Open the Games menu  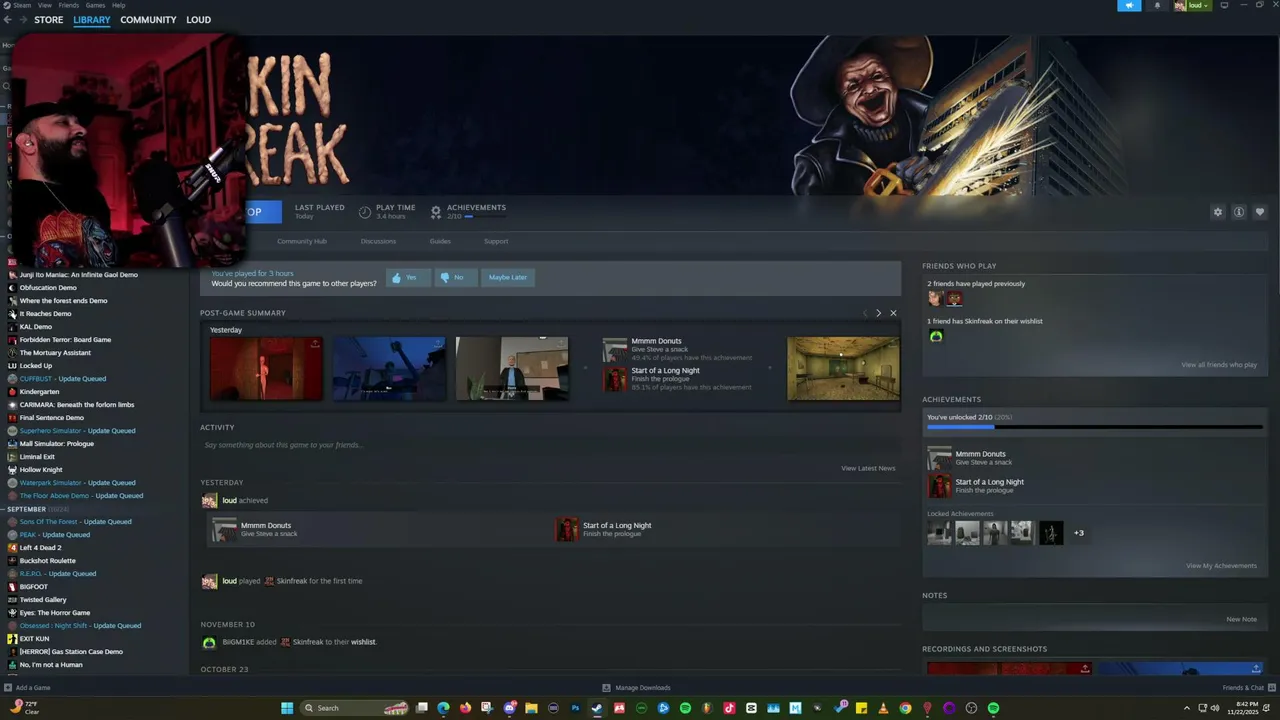tap(95, 5)
